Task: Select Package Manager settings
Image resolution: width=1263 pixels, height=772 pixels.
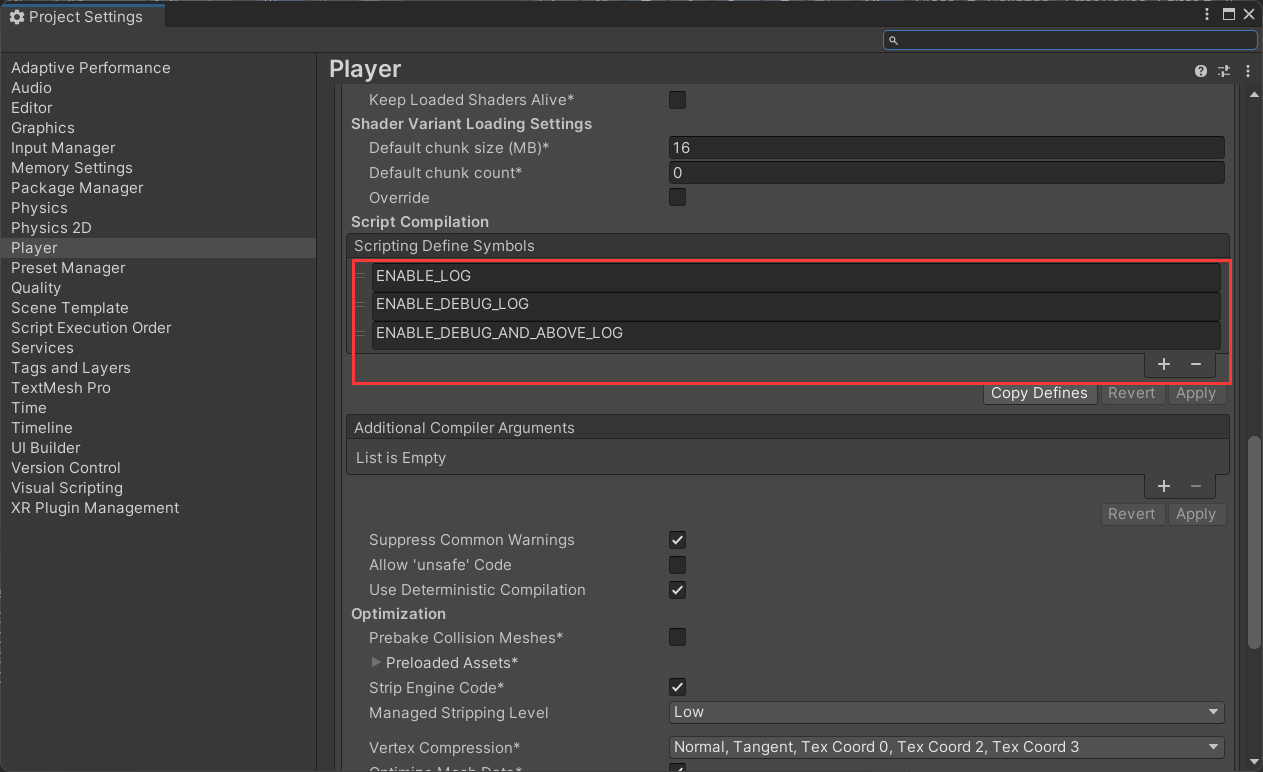Action: (77, 188)
